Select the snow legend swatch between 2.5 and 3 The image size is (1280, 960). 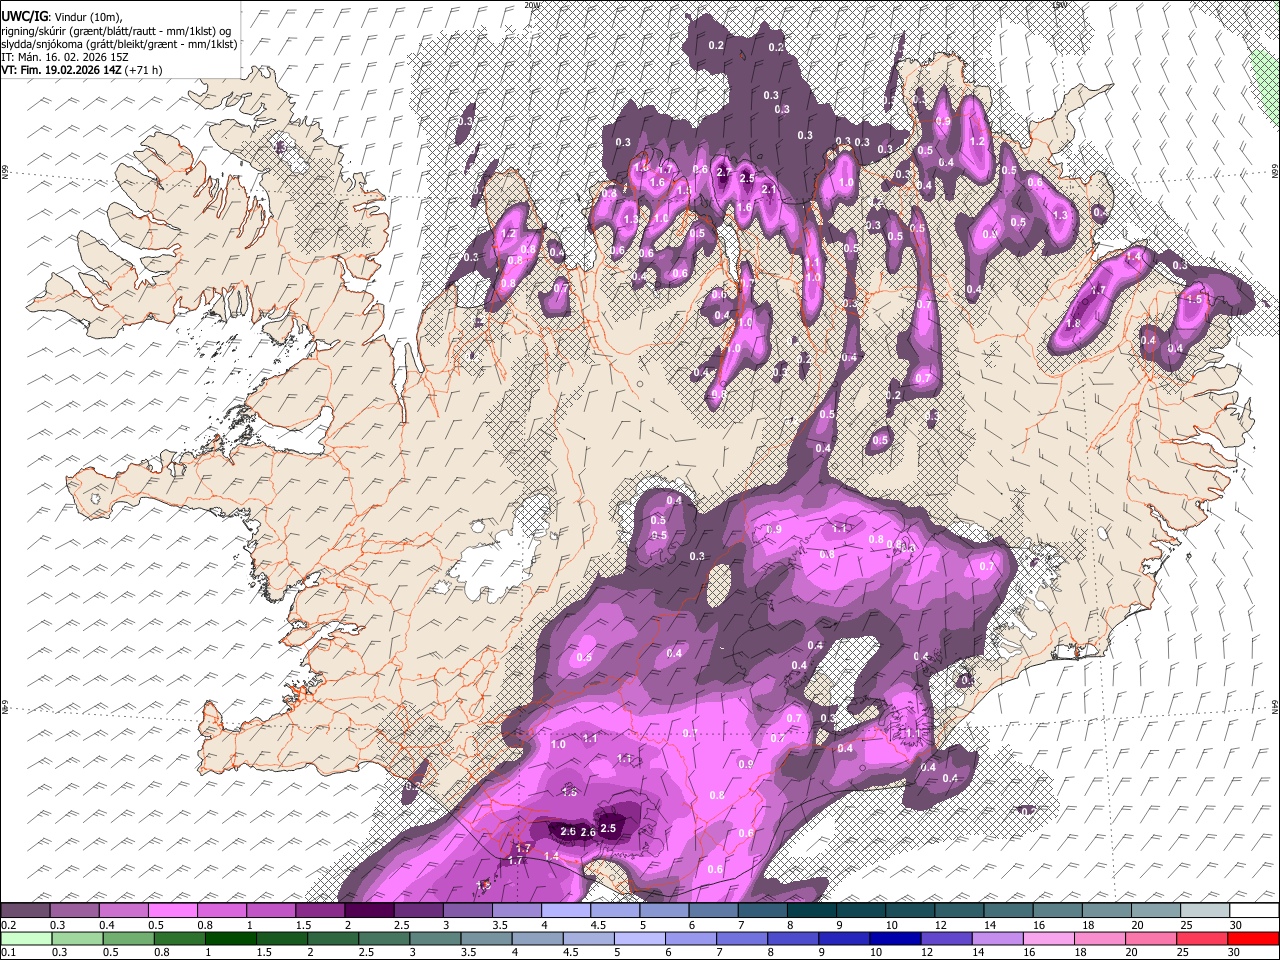(418, 910)
